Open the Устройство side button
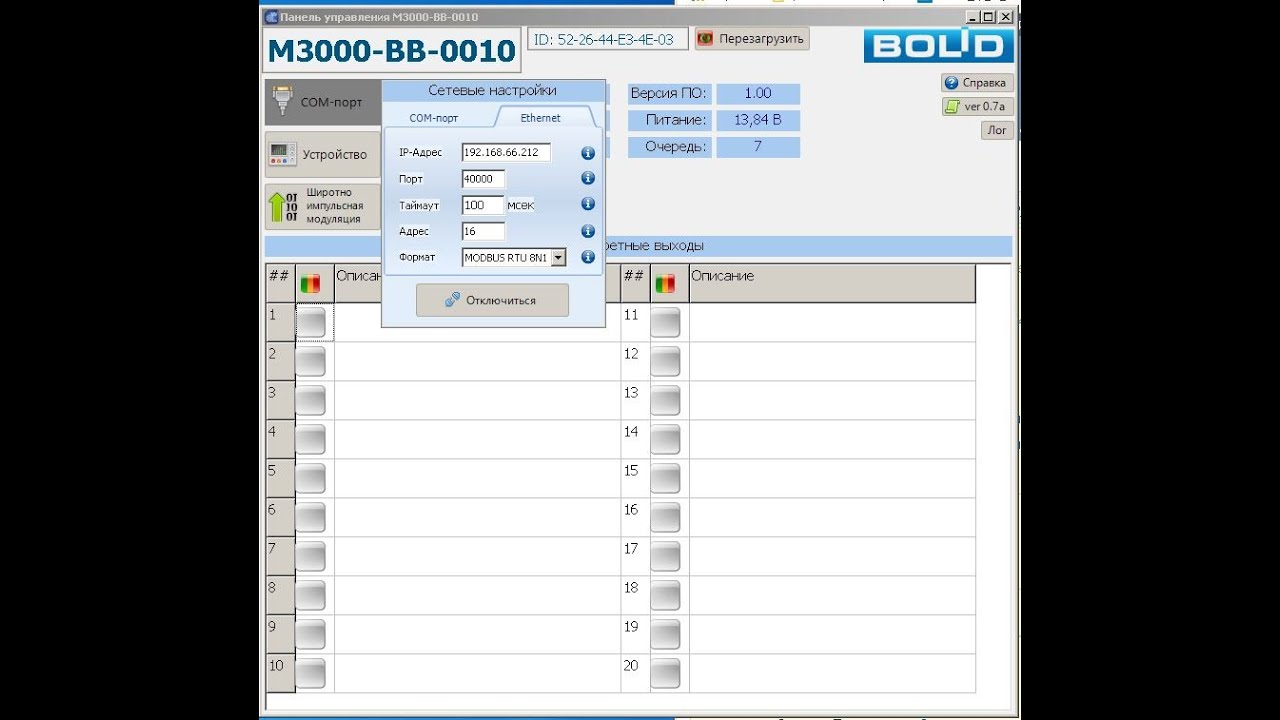Screen dimensions: 1280x720 coord(323,155)
